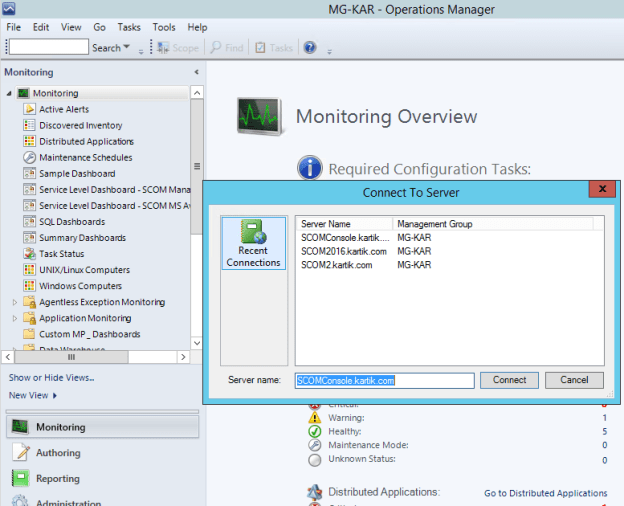
Task: Click the Required Configuration Tasks info icon
Action: coord(310,168)
